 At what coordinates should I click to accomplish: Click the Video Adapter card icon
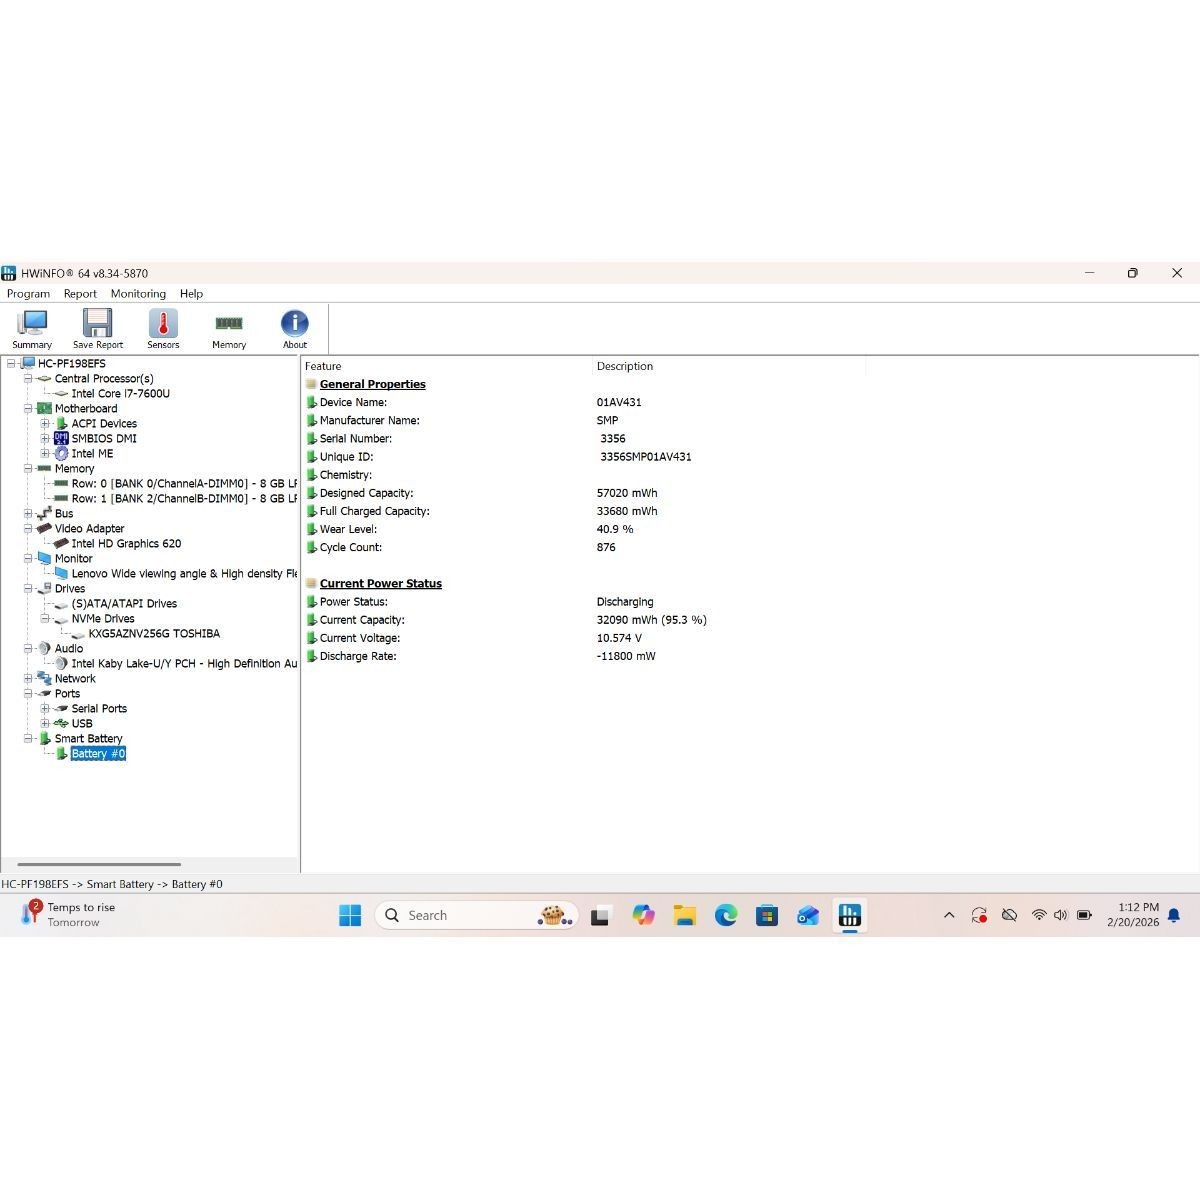click(44, 528)
